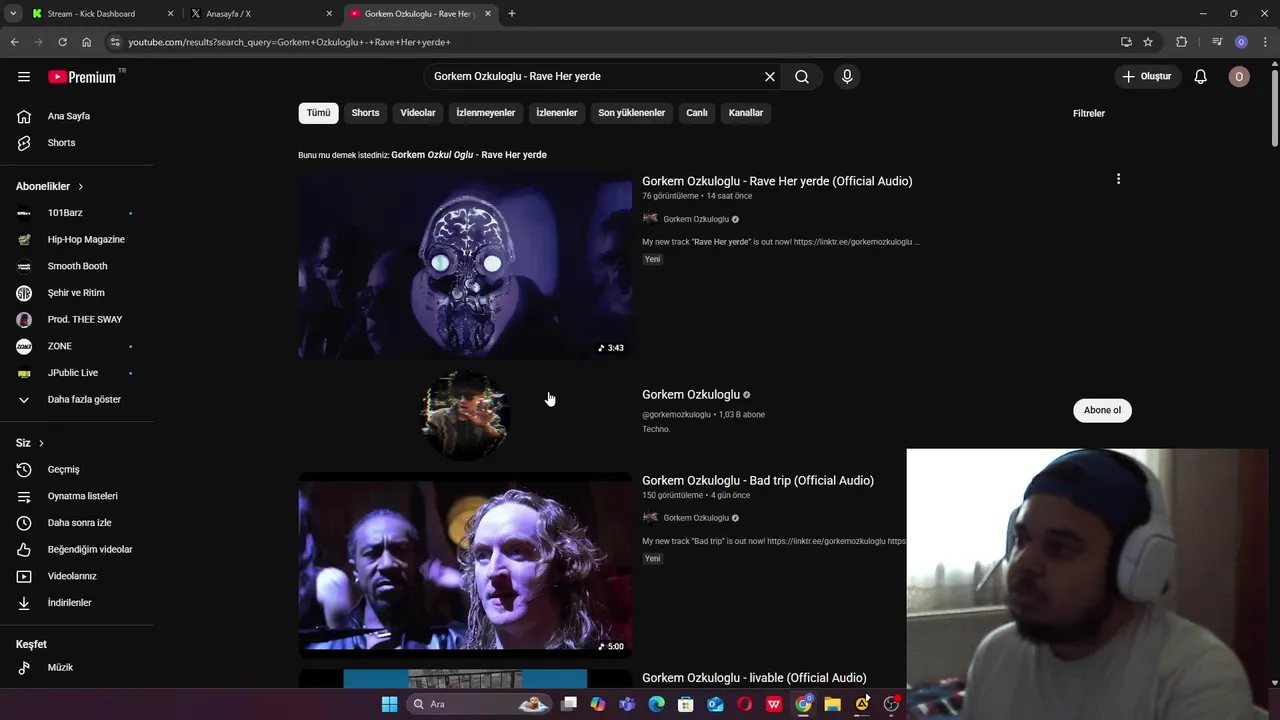Screen dimensions: 1280x720
Task: Open three-dot menu for Rave Her yerde video
Action: (x=1118, y=179)
